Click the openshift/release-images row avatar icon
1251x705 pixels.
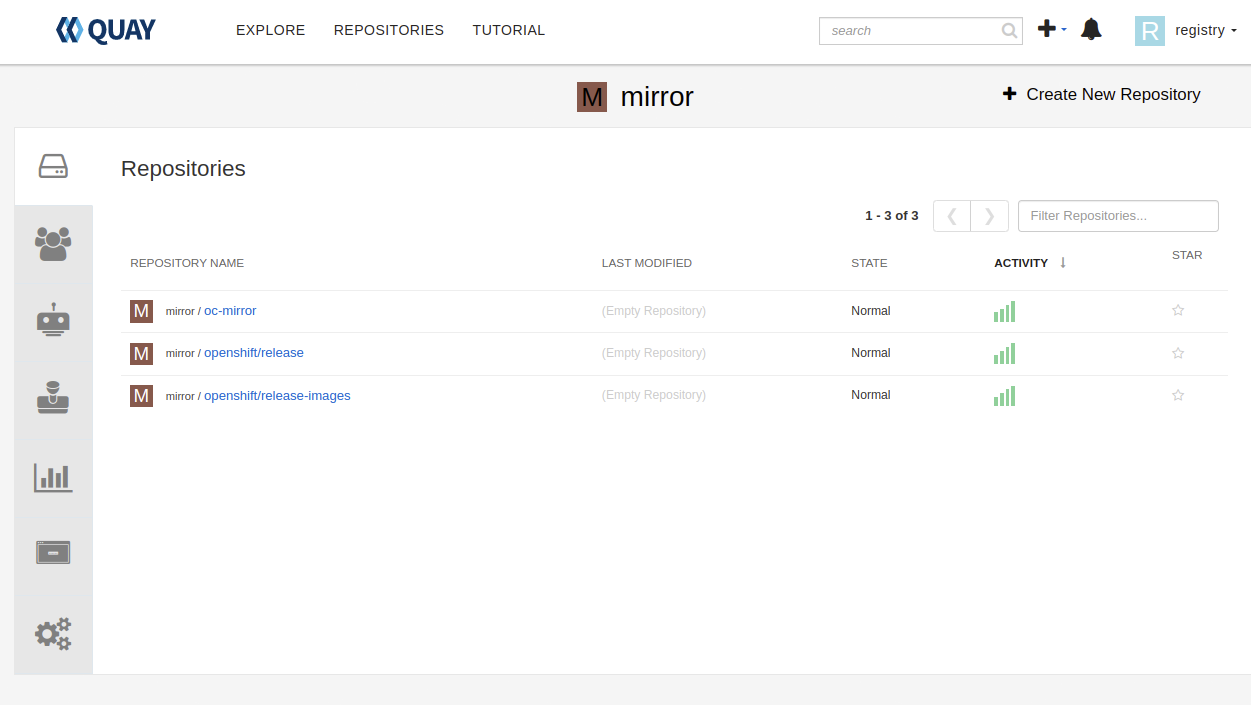141,395
